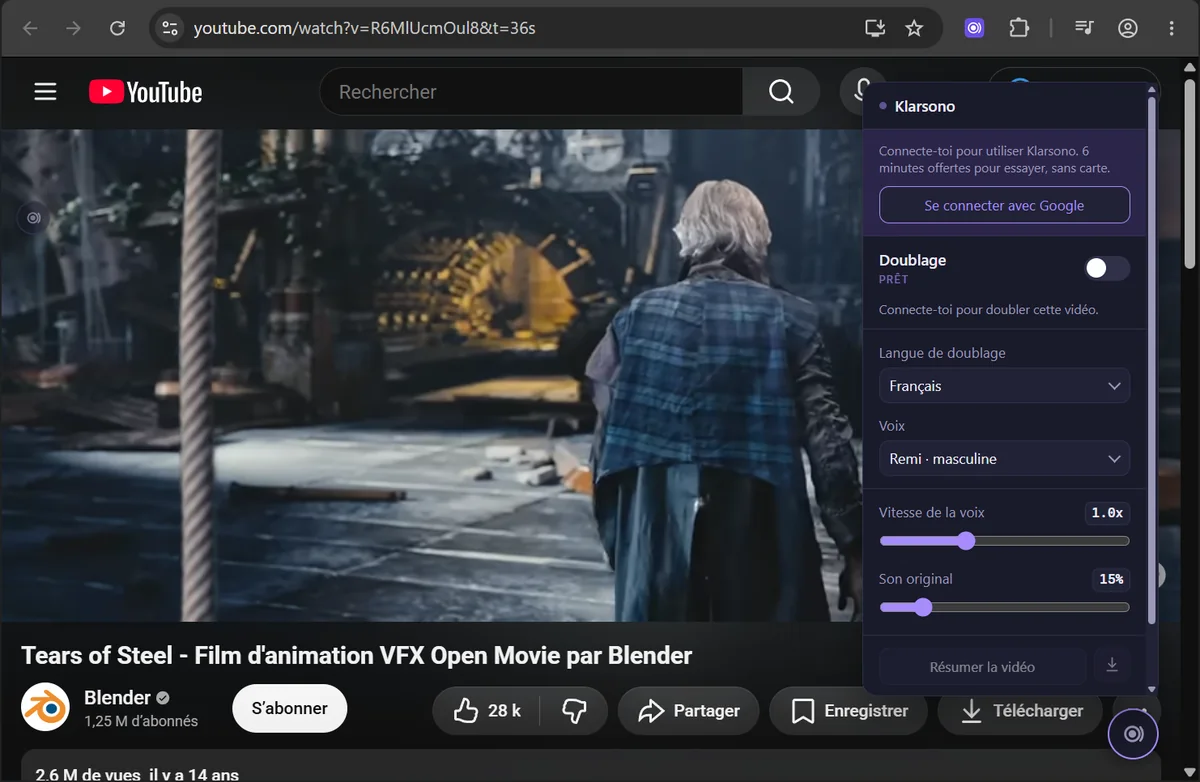Click the Klarsono panel scrollbar

(1151, 360)
